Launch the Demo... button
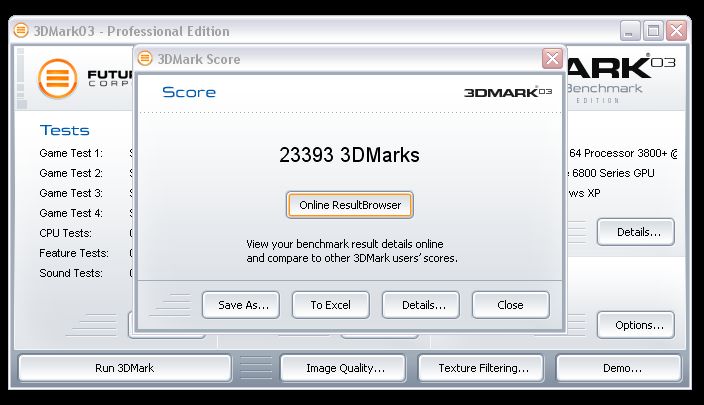This screenshot has height=405, width=704. point(619,368)
